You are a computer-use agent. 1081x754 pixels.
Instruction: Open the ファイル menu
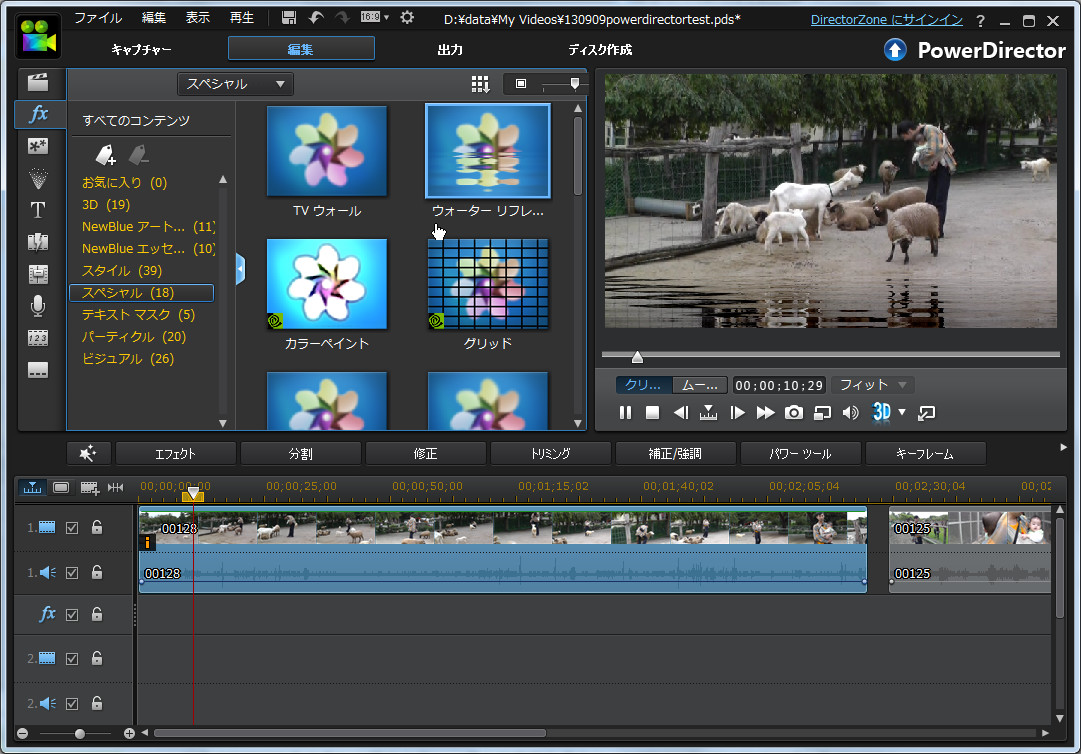pyautogui.click(x=98, y=18)
